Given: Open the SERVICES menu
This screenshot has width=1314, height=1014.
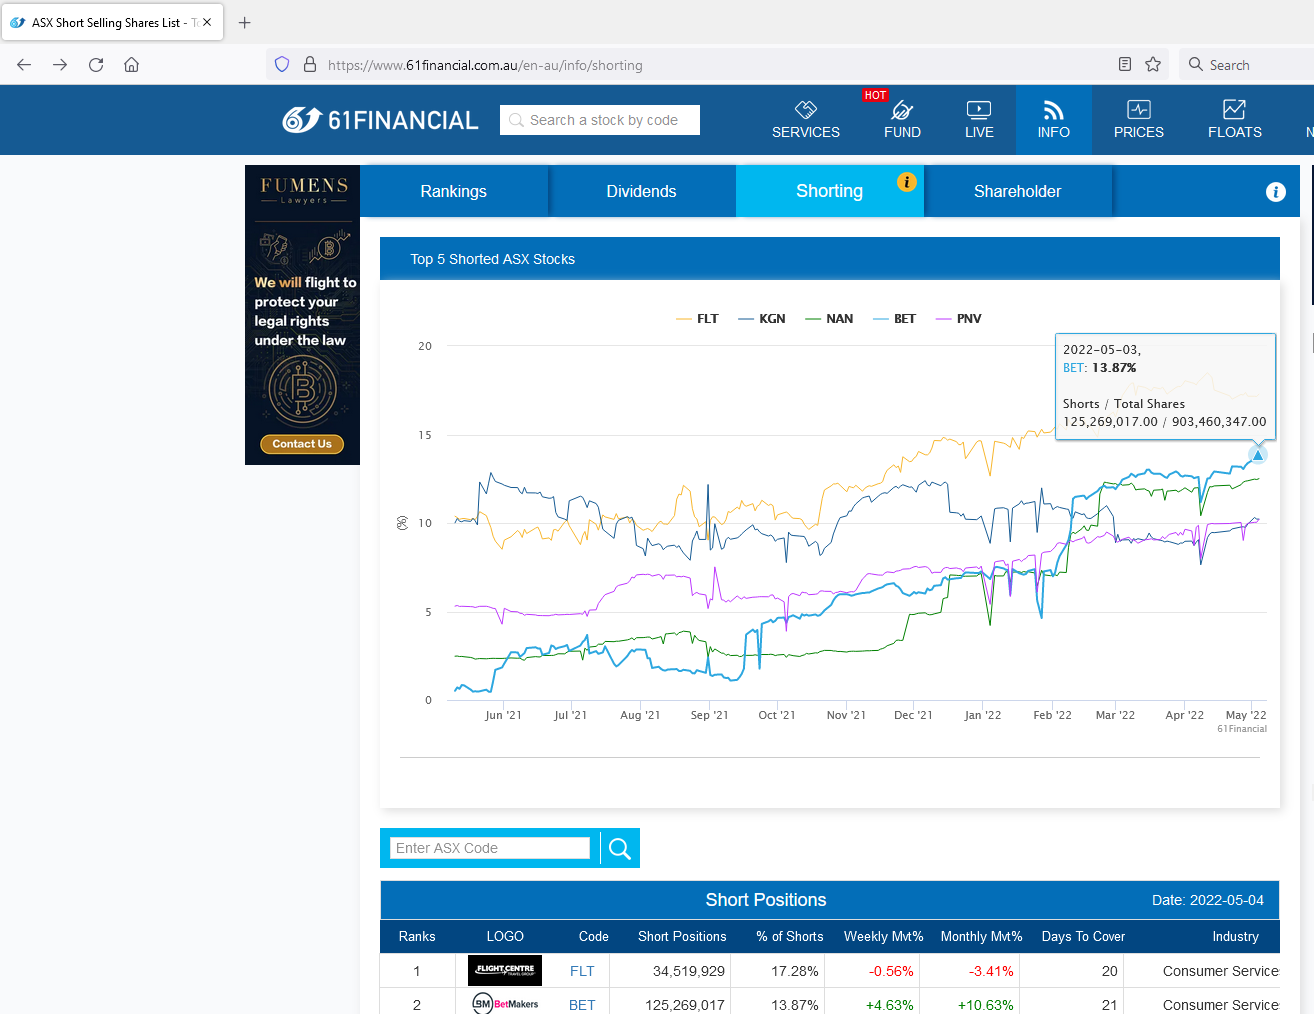Looking at the screenshot, I should pos(806,119).
